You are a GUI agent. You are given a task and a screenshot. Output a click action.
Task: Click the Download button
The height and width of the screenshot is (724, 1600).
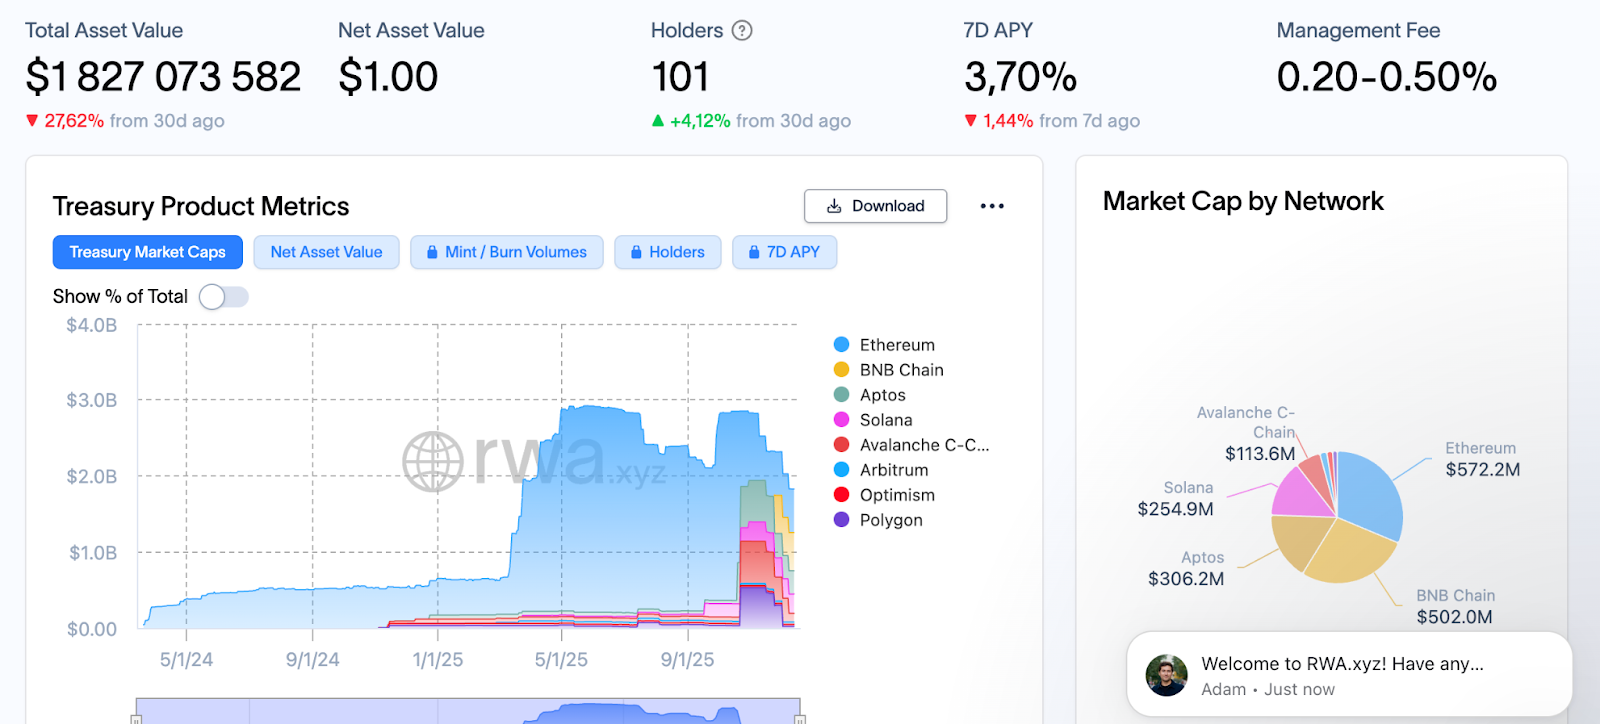[875, 206]
